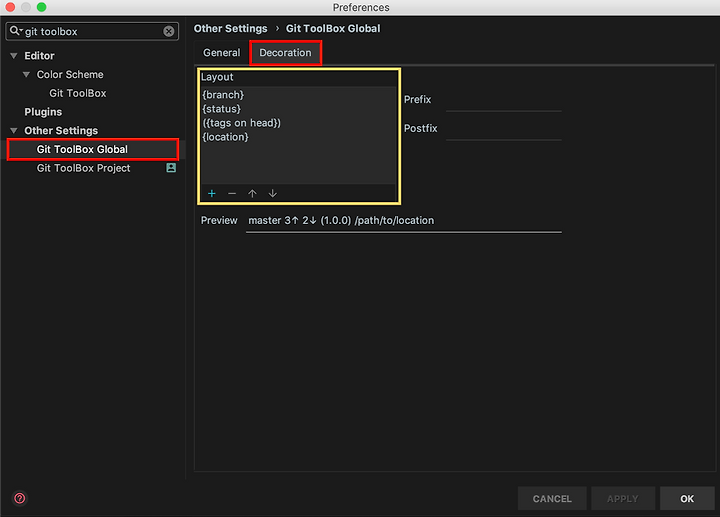Click the git toolbox search field
Image resolution: width=720 pixels, height=517 pixels.
click(92, 31)
